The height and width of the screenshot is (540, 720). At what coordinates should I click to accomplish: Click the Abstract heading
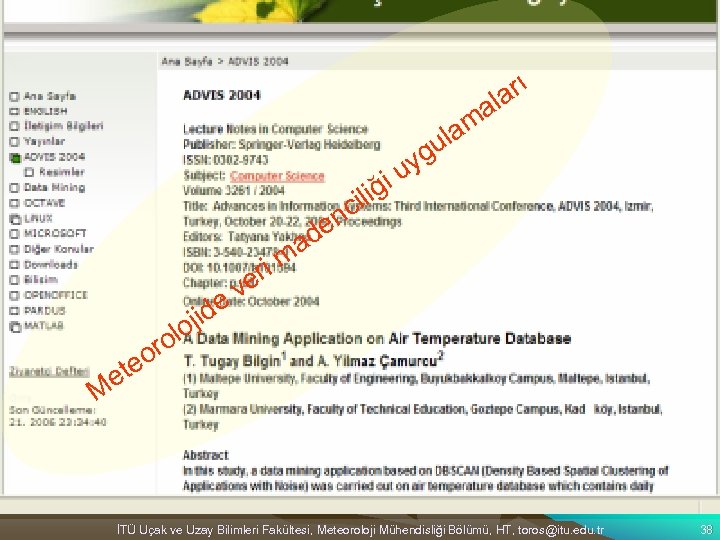206,455
